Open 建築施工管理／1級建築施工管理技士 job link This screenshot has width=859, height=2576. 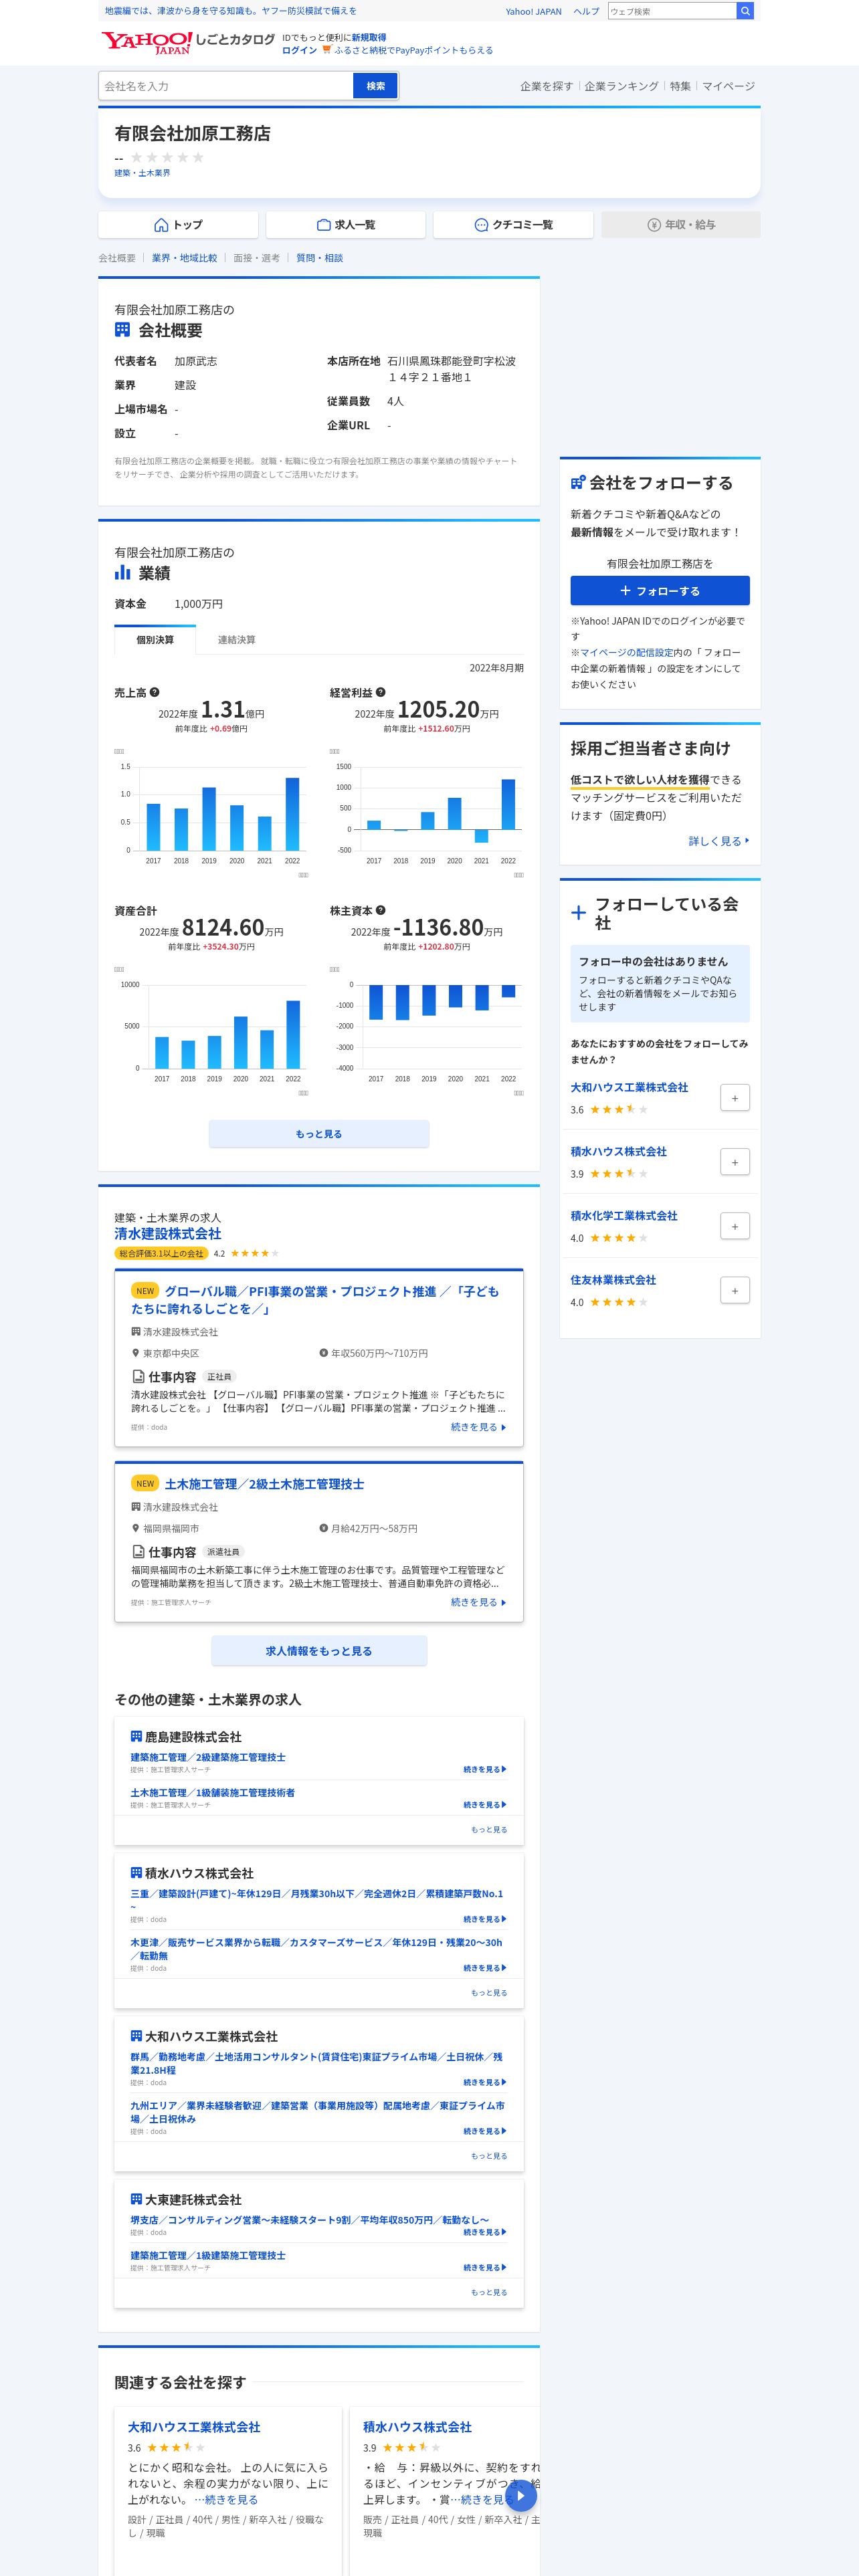[208, 2255]
